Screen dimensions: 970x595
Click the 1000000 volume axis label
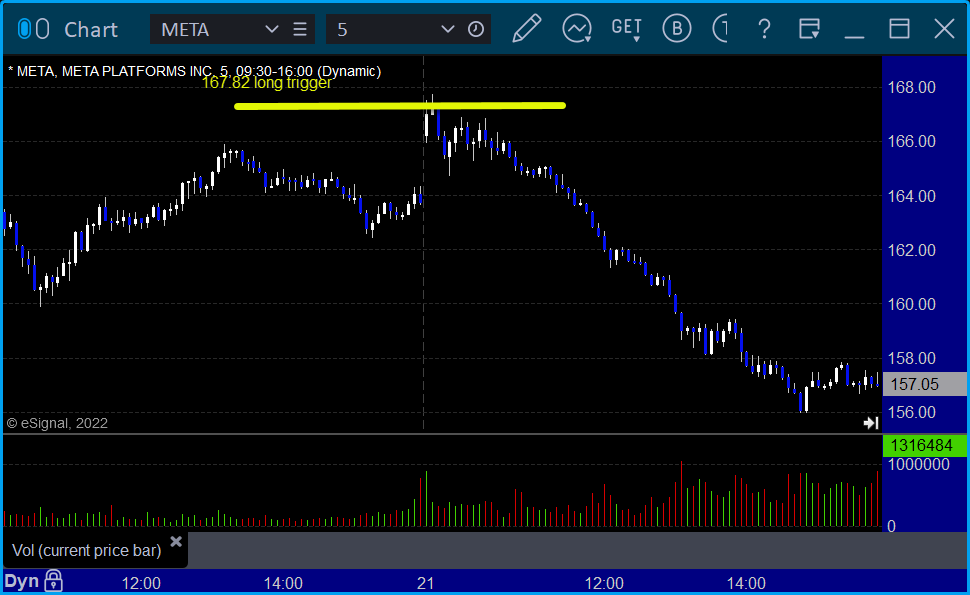(x=919, y=464)
